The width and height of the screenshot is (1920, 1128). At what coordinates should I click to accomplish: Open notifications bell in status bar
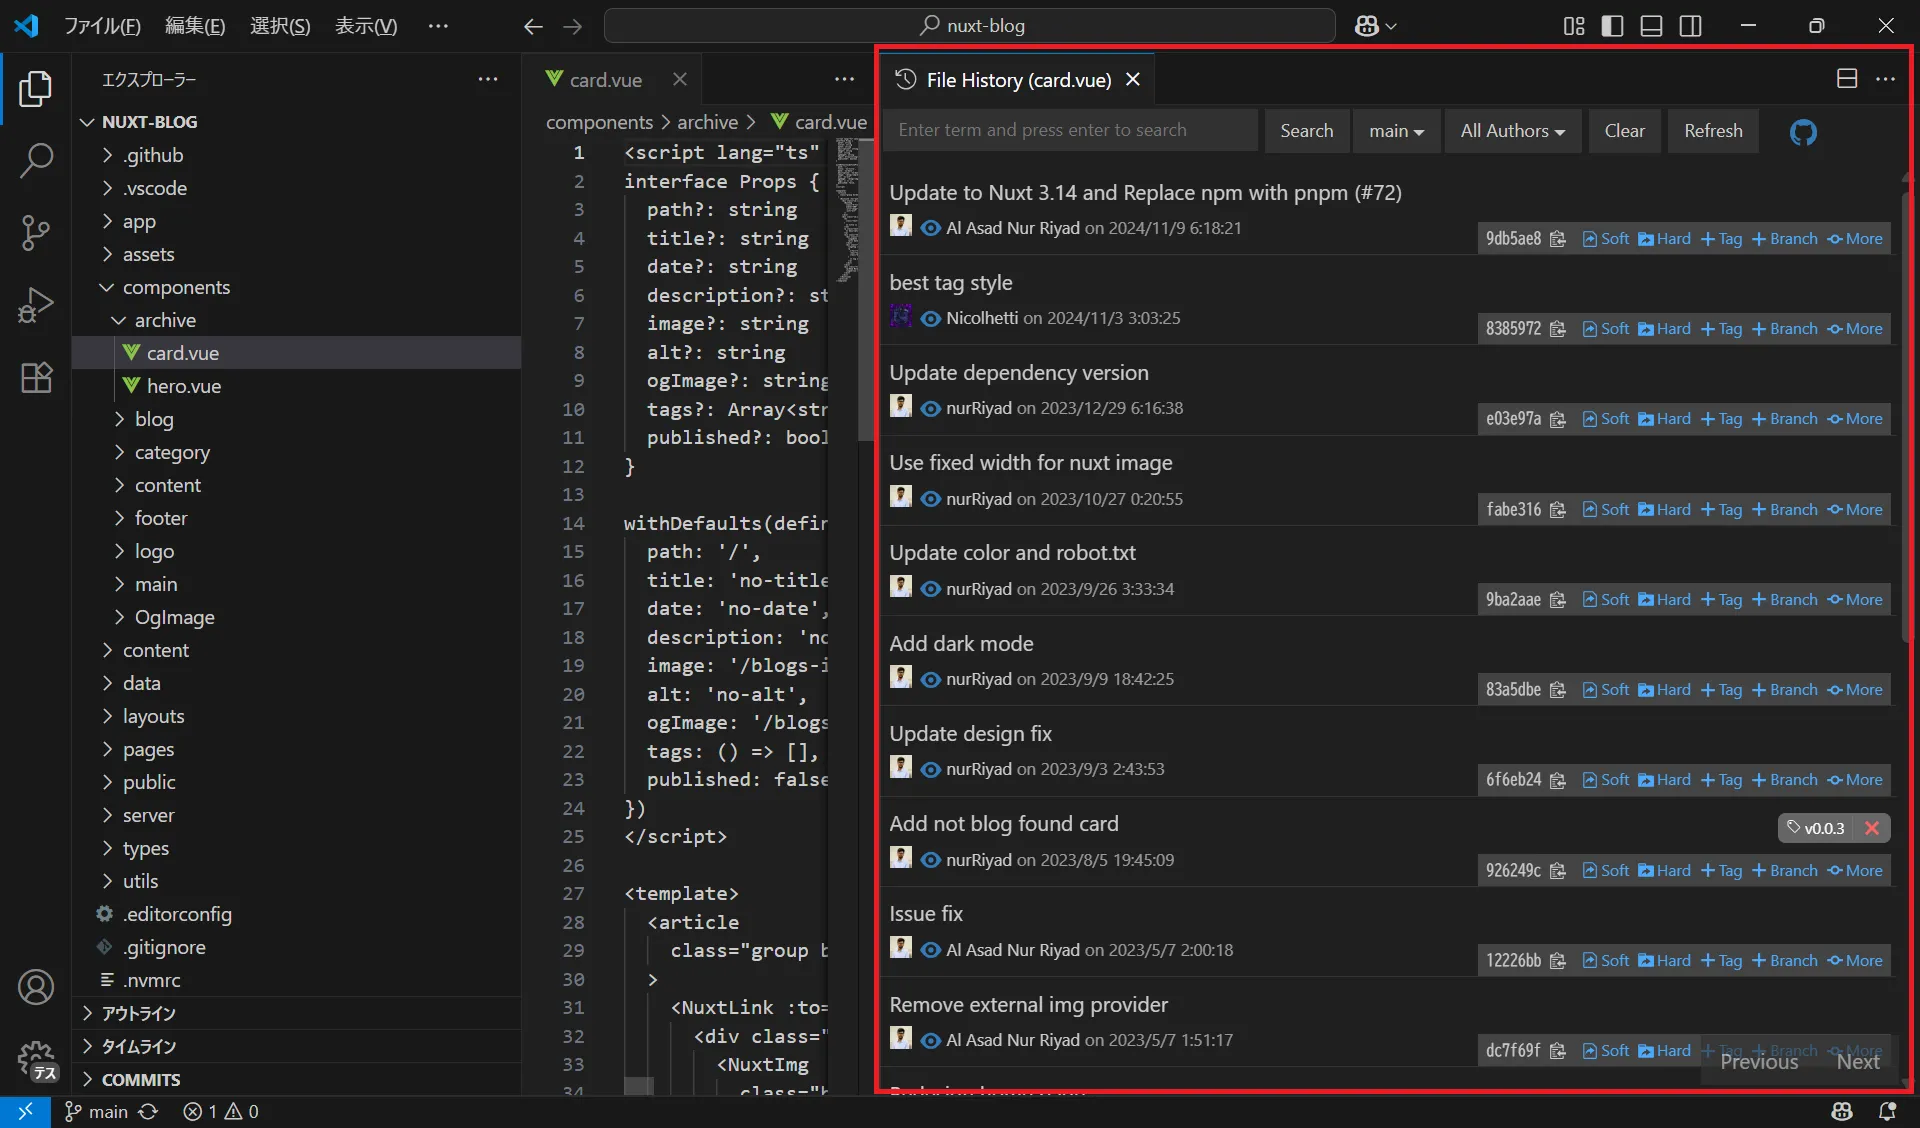click(1887, 1111)
